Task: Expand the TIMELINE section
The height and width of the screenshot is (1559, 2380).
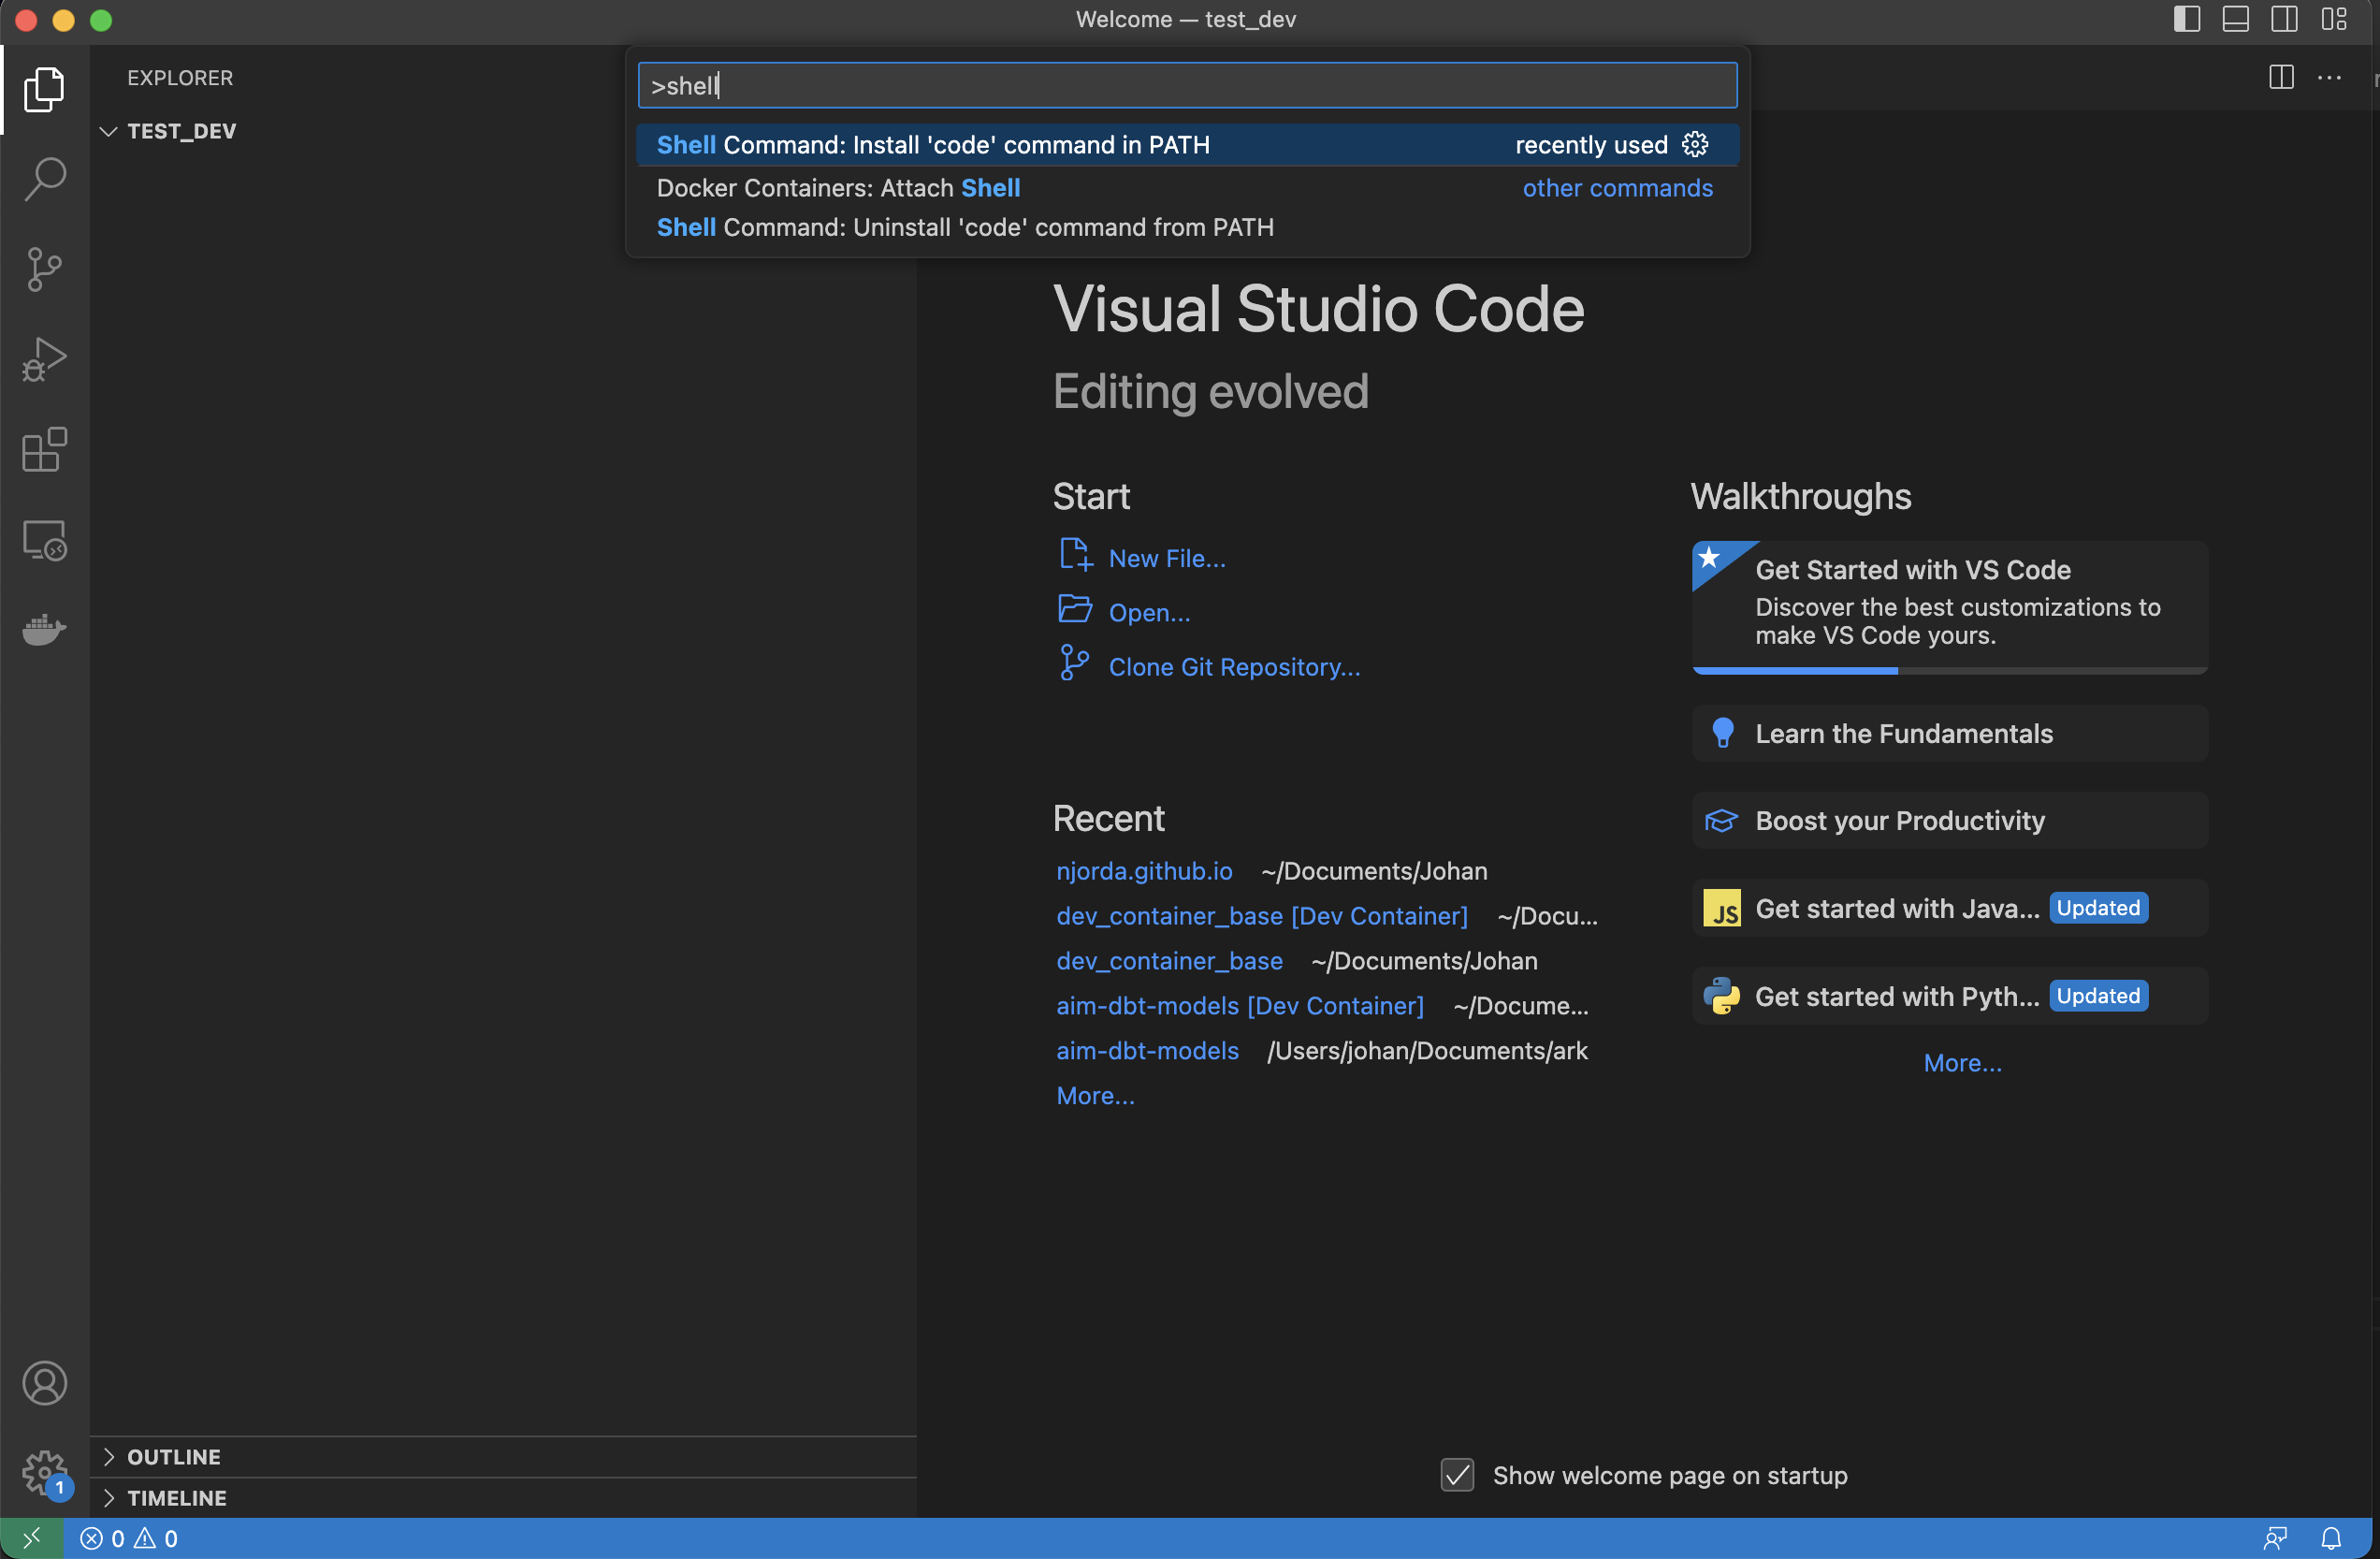Action: (176, 1498)
